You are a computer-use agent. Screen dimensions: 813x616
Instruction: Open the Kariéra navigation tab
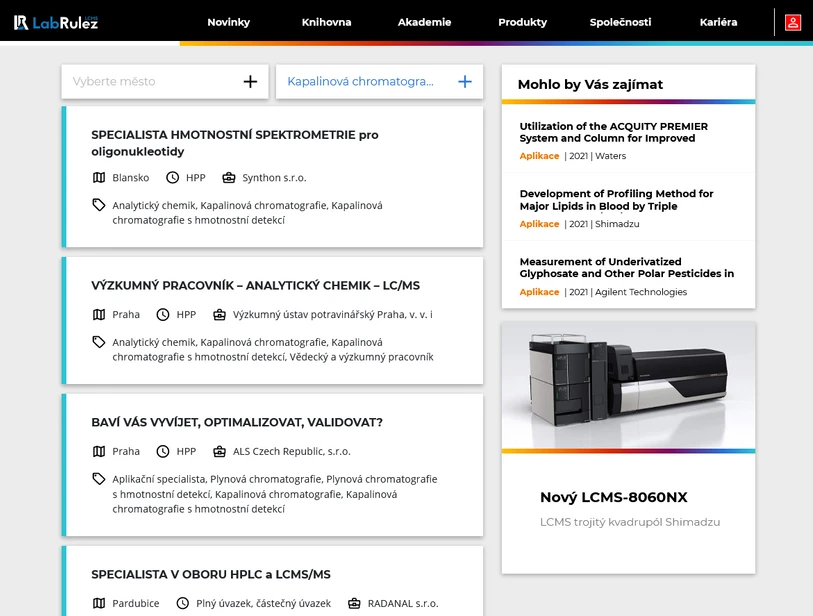click(718, 22)
